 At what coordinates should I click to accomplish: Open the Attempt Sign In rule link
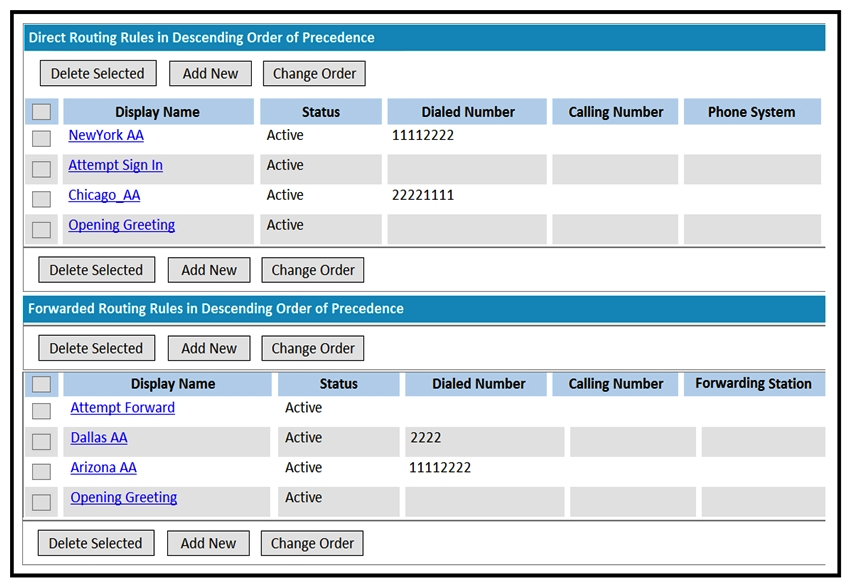pyautogui.click(x=115, y=165)
